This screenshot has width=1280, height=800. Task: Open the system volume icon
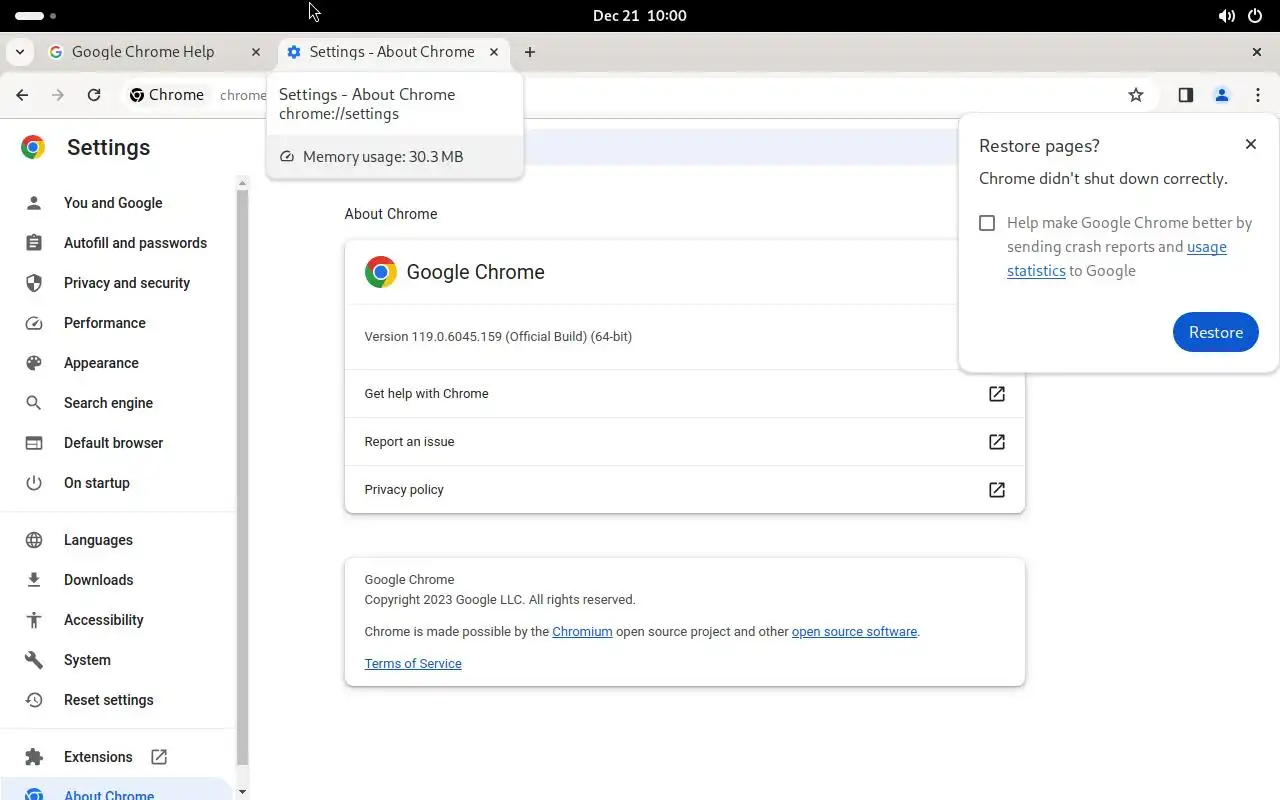point(1226,16)
